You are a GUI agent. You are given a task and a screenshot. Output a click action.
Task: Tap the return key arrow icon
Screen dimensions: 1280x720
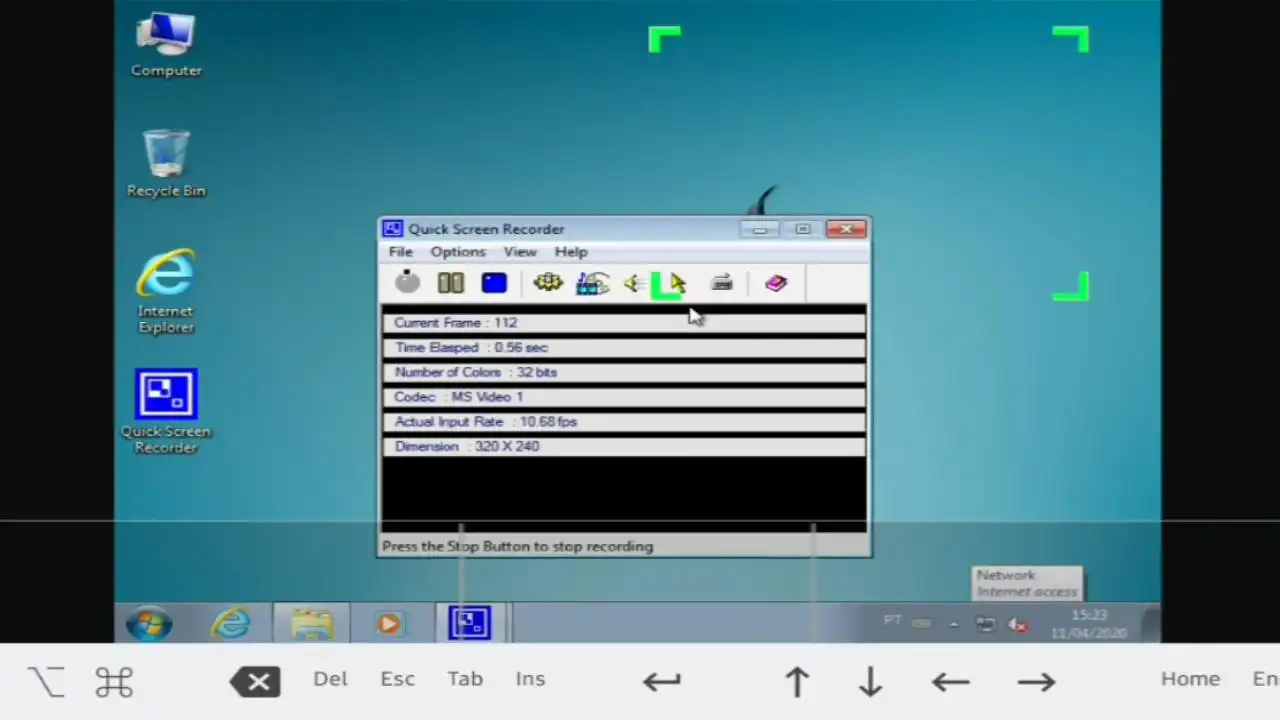[x=662, y=682]
